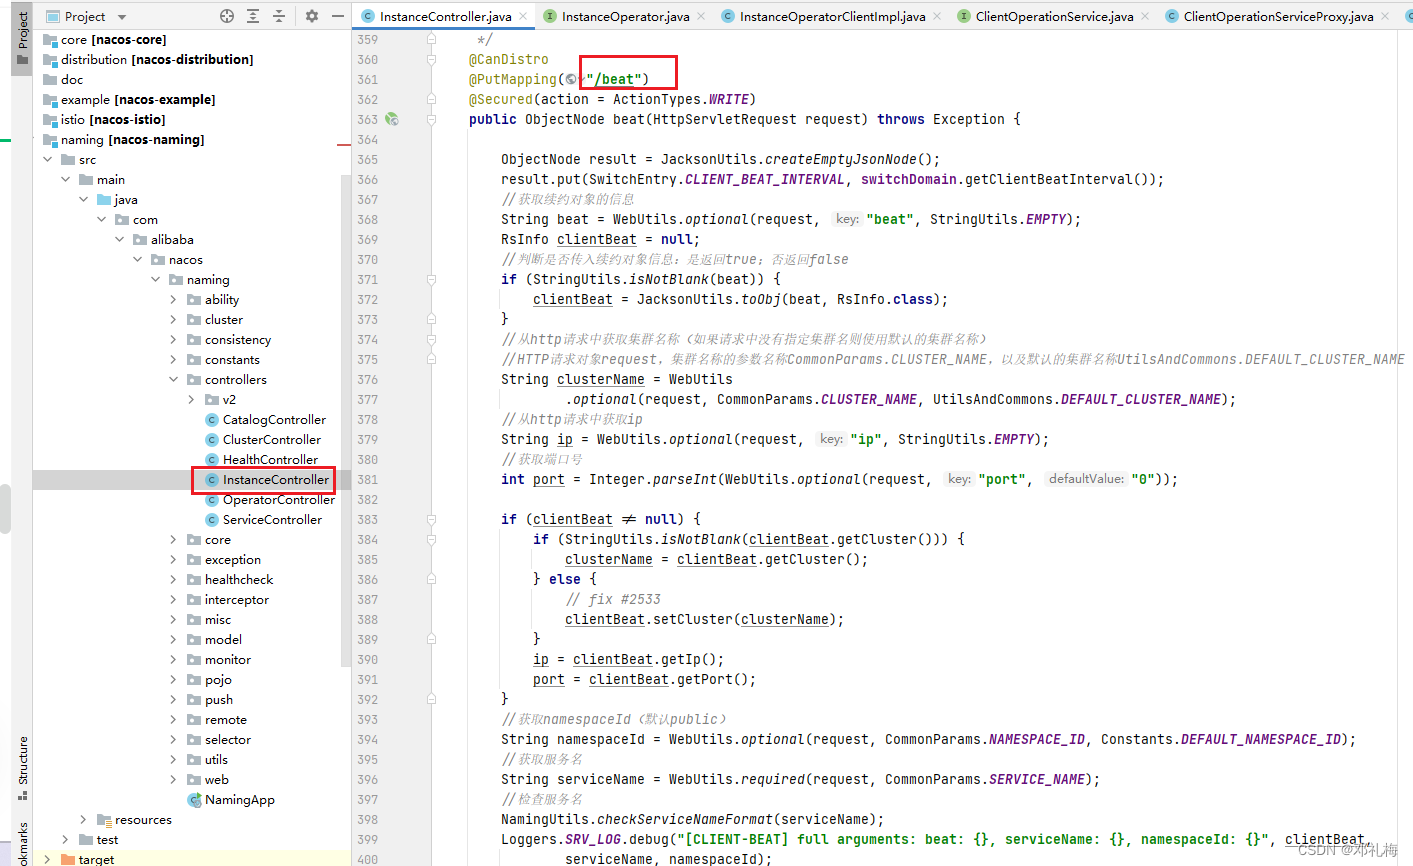Expand the ability package node

174,299
